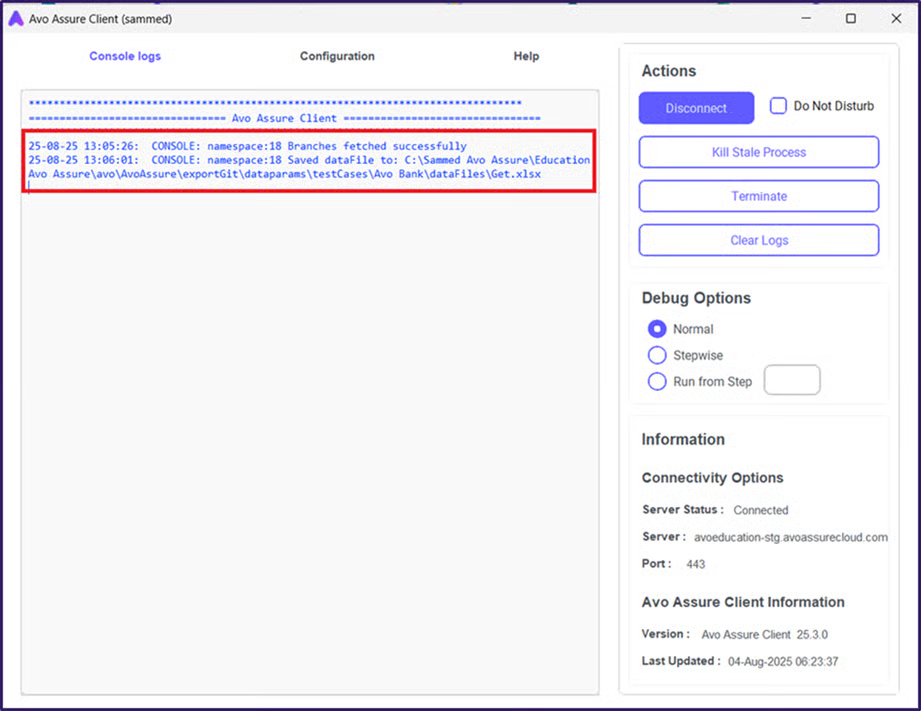
Task: Enable the Do Not Disturb checkbox
Action: (x=779, y=106)
